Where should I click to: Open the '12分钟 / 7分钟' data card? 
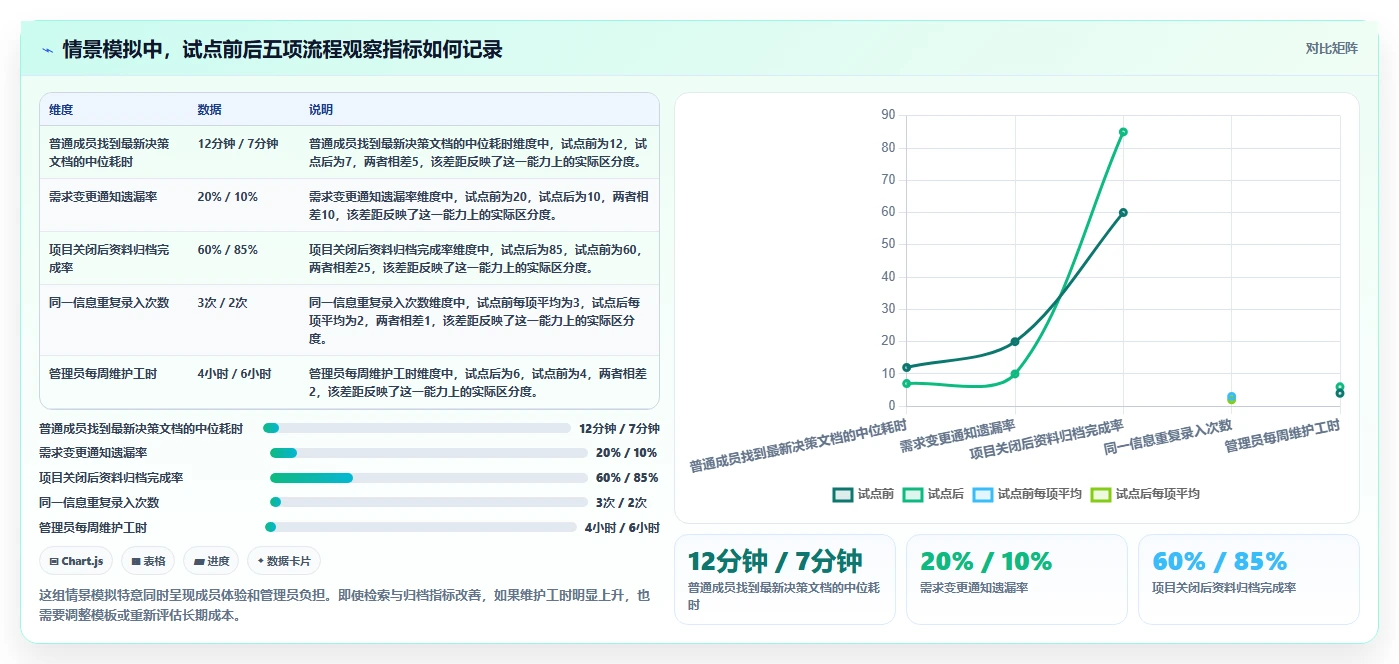tap(785, 580)
